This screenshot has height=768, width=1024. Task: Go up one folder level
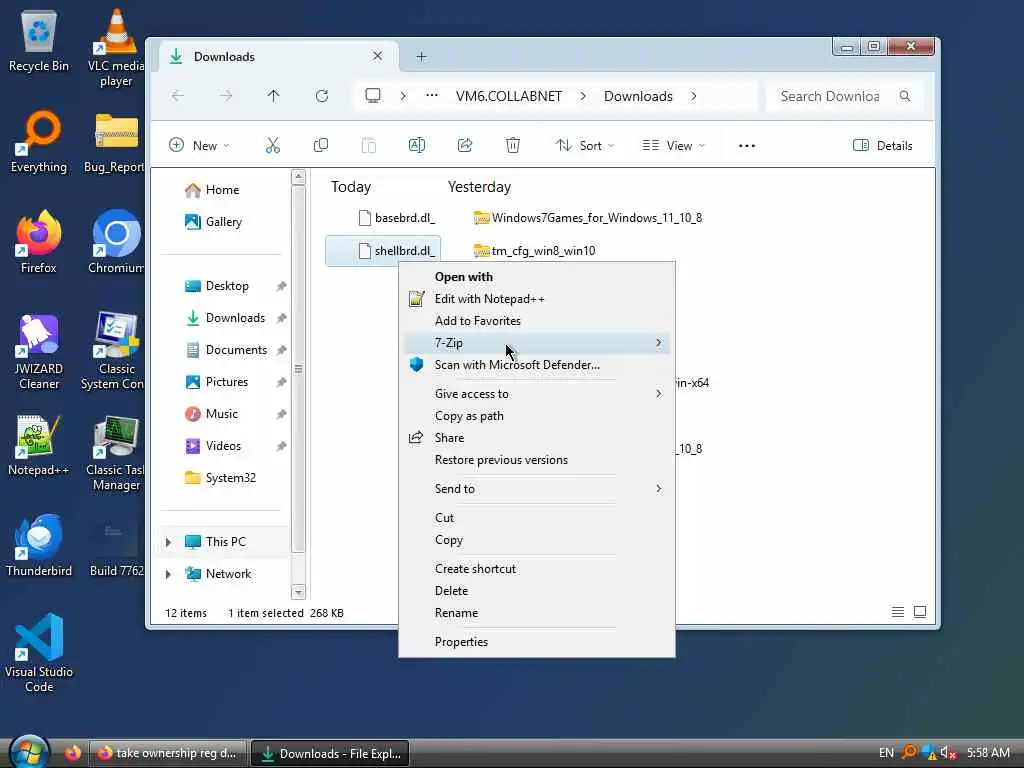274,96
